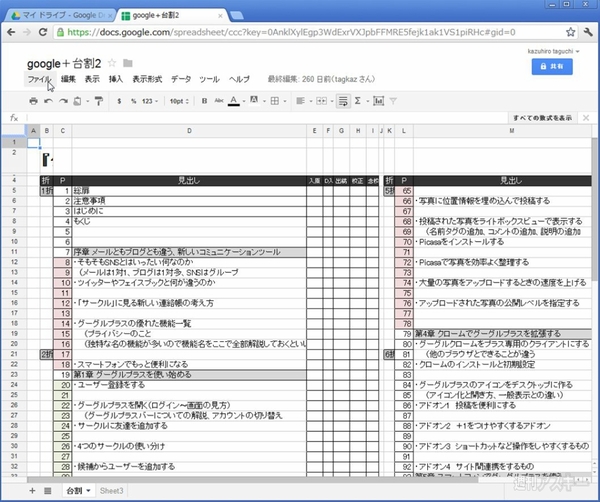
Task: Open the cell borders tool
Action: click(275, 101)
